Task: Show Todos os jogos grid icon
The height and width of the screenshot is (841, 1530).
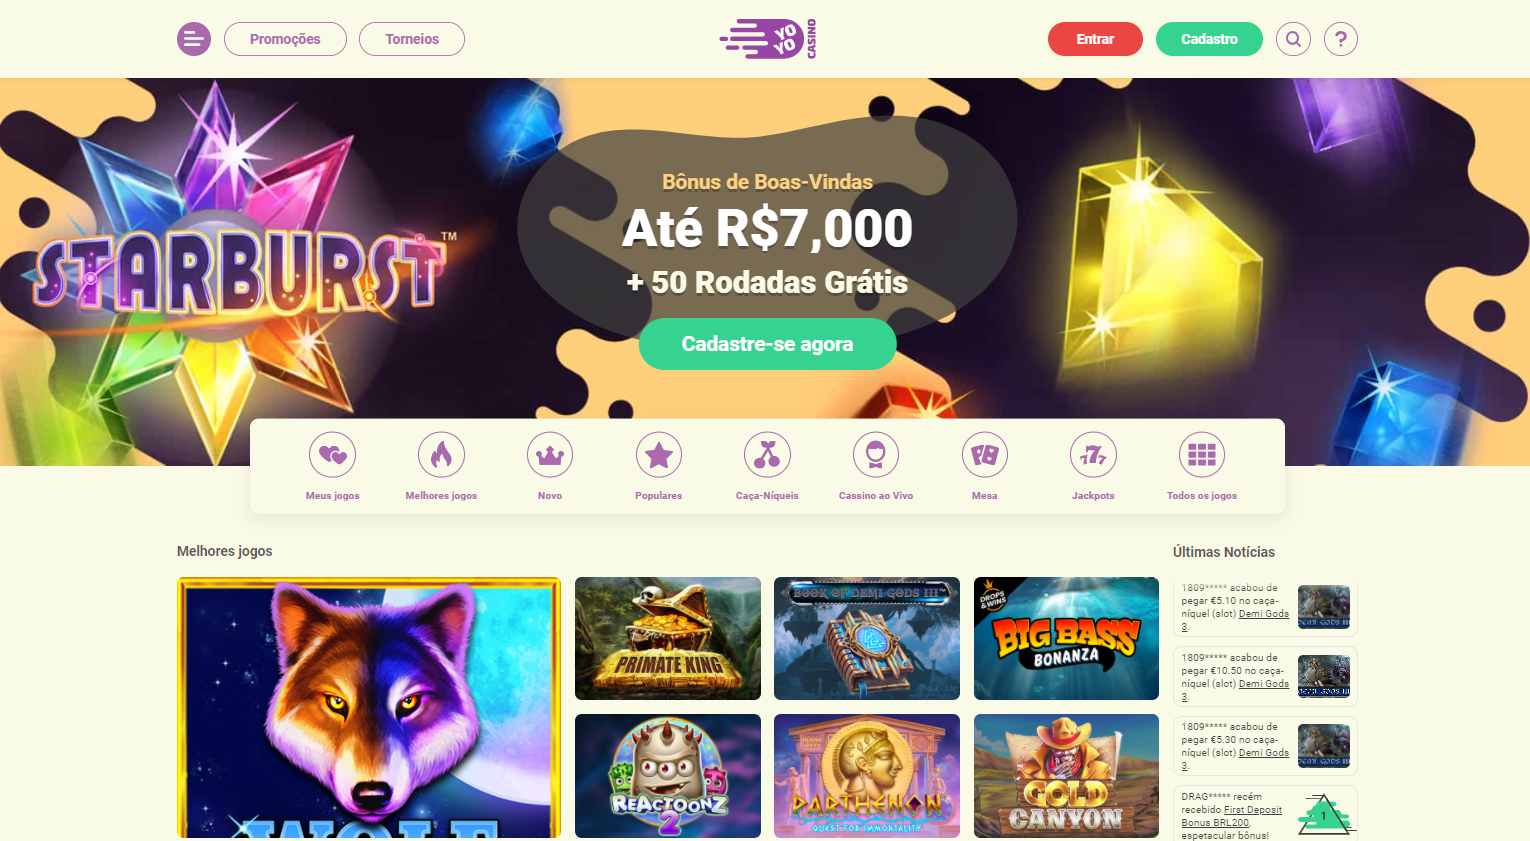Action: 1202,455
